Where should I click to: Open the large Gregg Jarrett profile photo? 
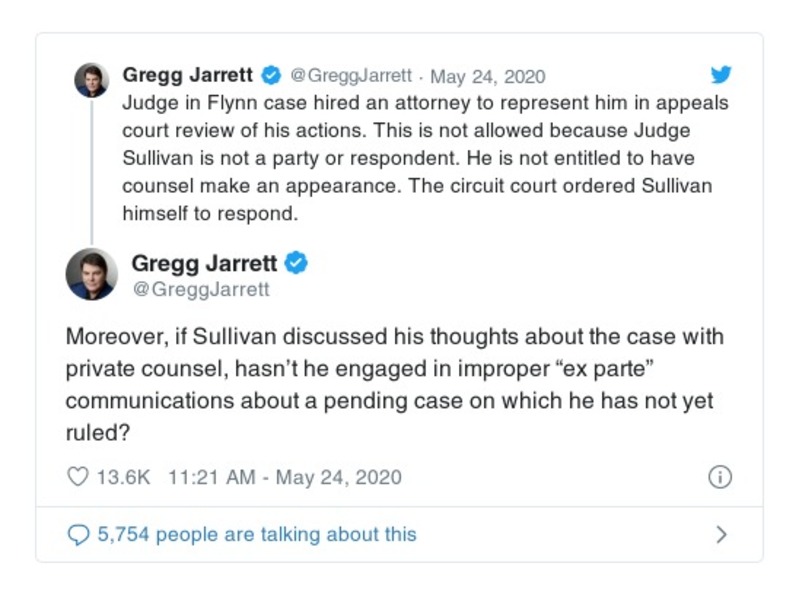[x=91, y=274]
